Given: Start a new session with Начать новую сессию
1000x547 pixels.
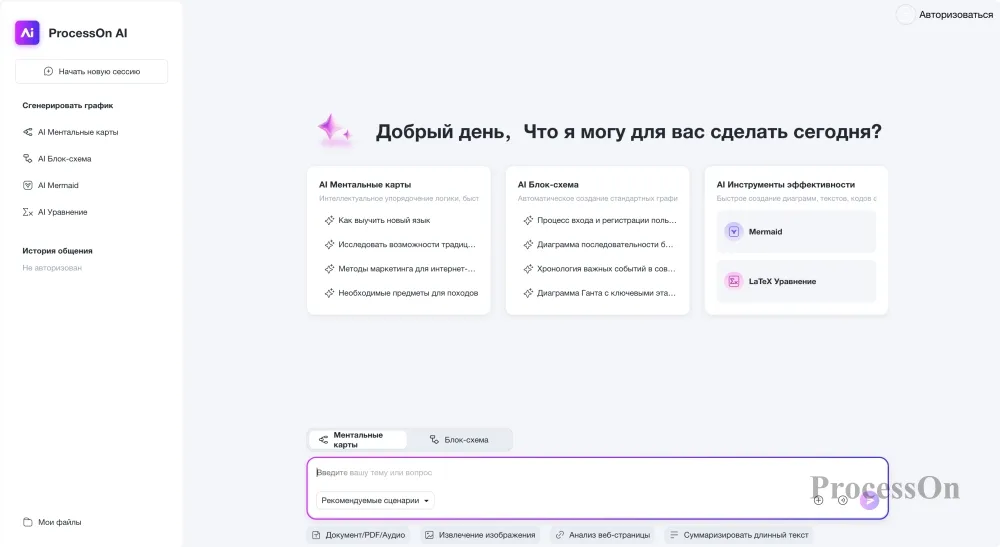Looking at the screenshot, I should tap(91, 71).
